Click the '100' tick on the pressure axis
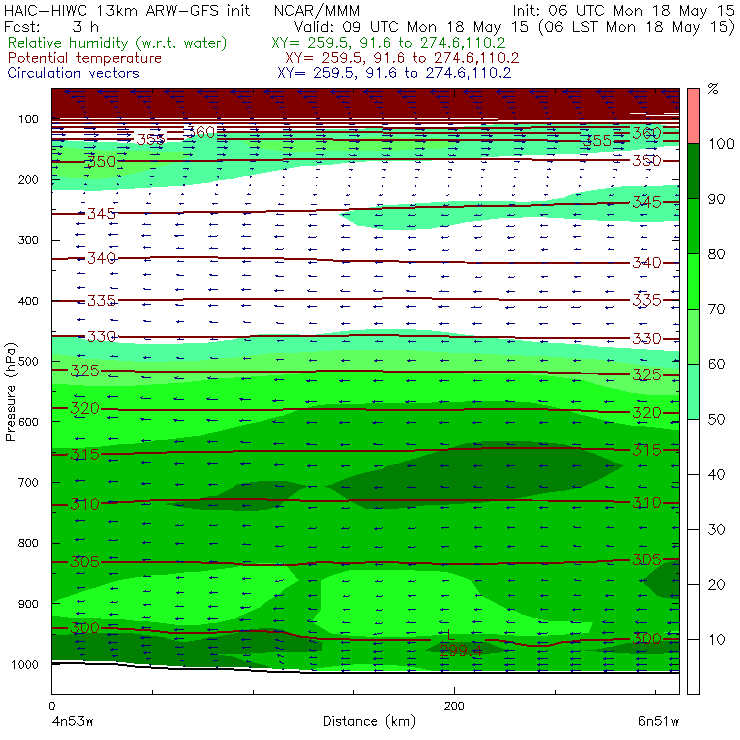Viewport: 740px width, 740px height. point(28,119)
